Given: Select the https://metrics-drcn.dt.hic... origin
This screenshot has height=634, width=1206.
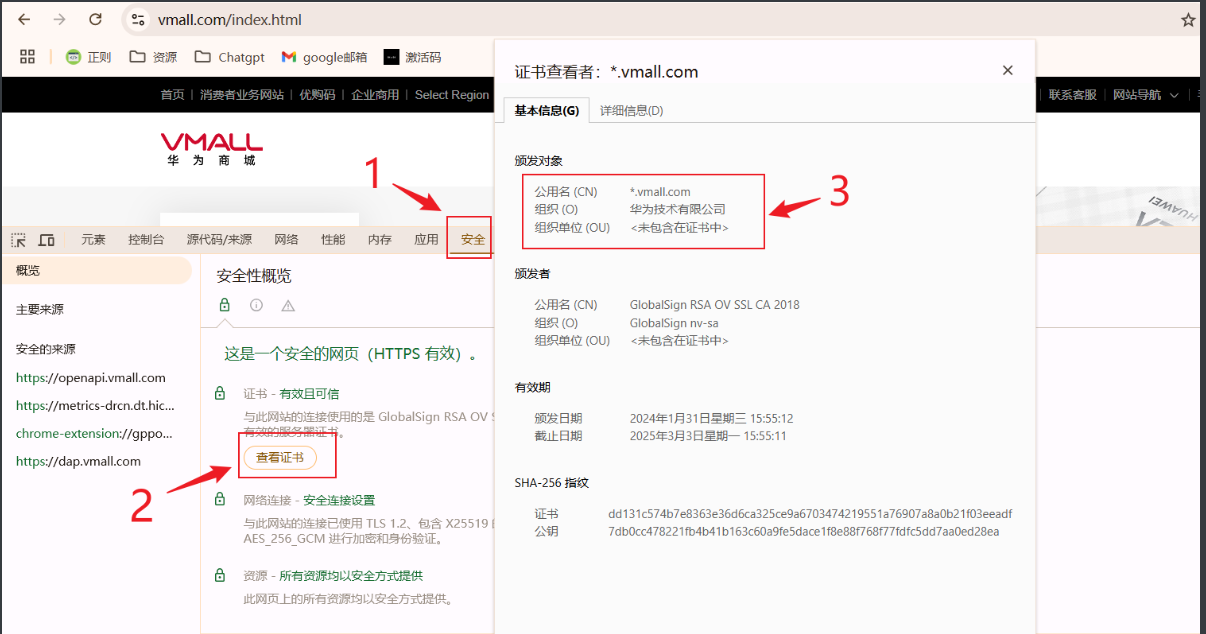Looking at the screenshot, I should coord(95,406).
